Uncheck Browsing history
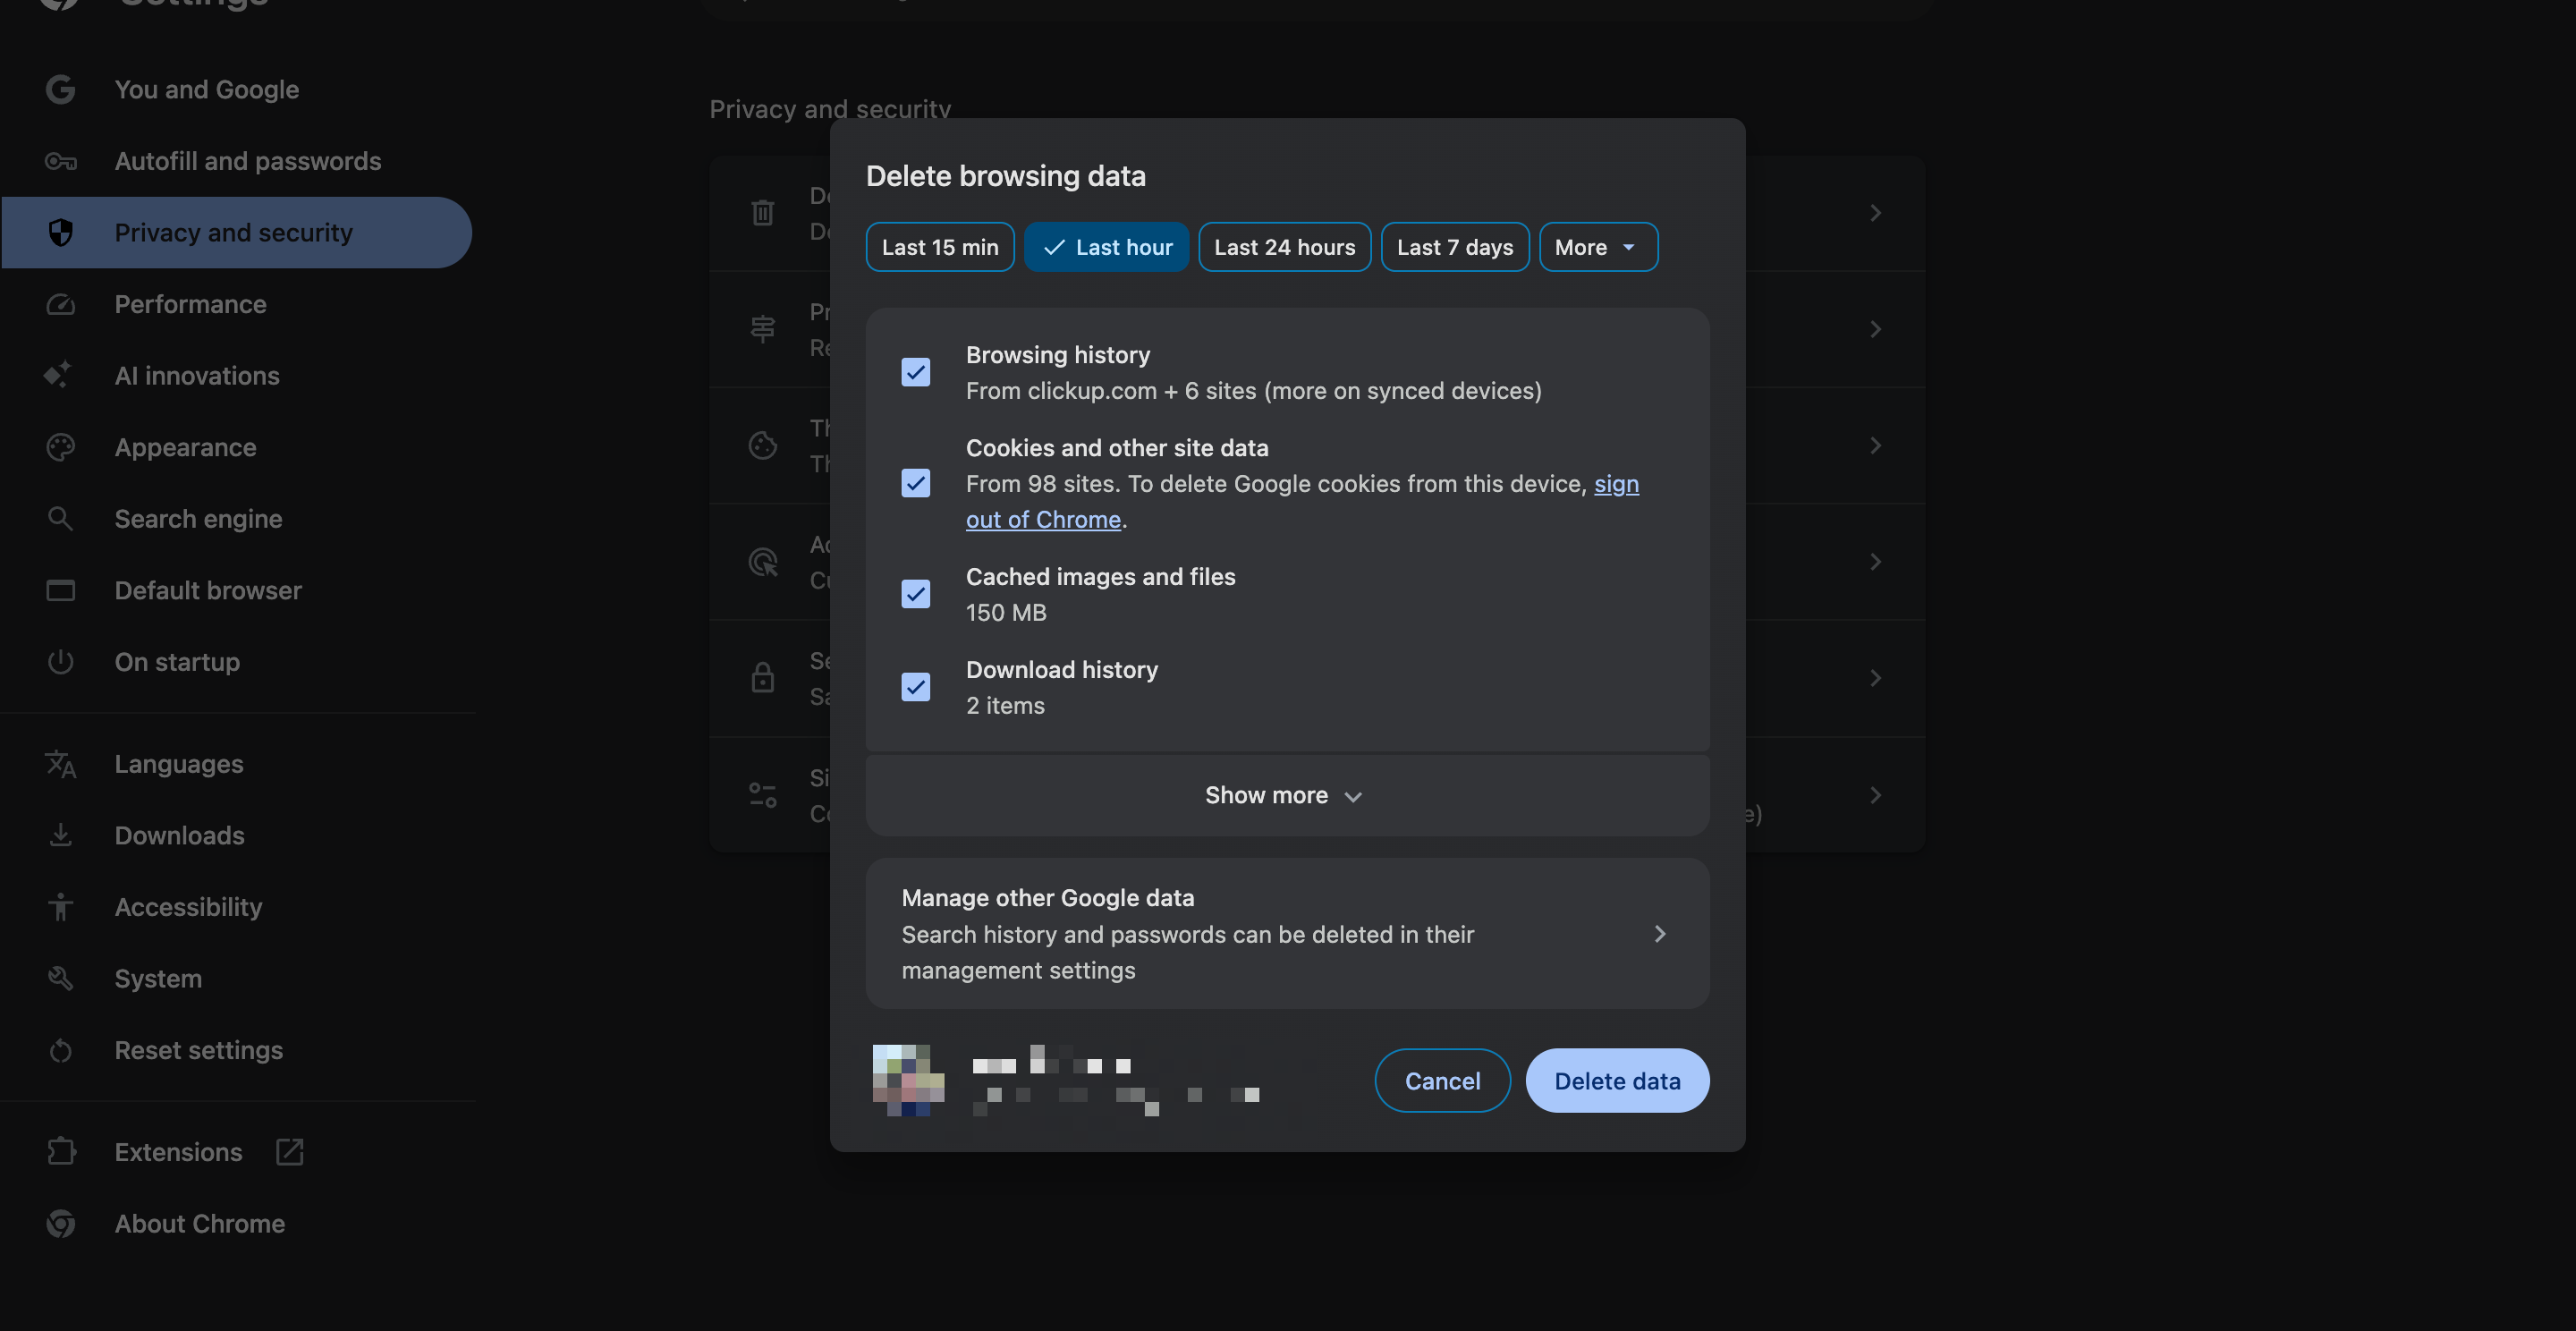Image resolution: width=2576 pixels, height=1331 pixels. pos(915,372)
